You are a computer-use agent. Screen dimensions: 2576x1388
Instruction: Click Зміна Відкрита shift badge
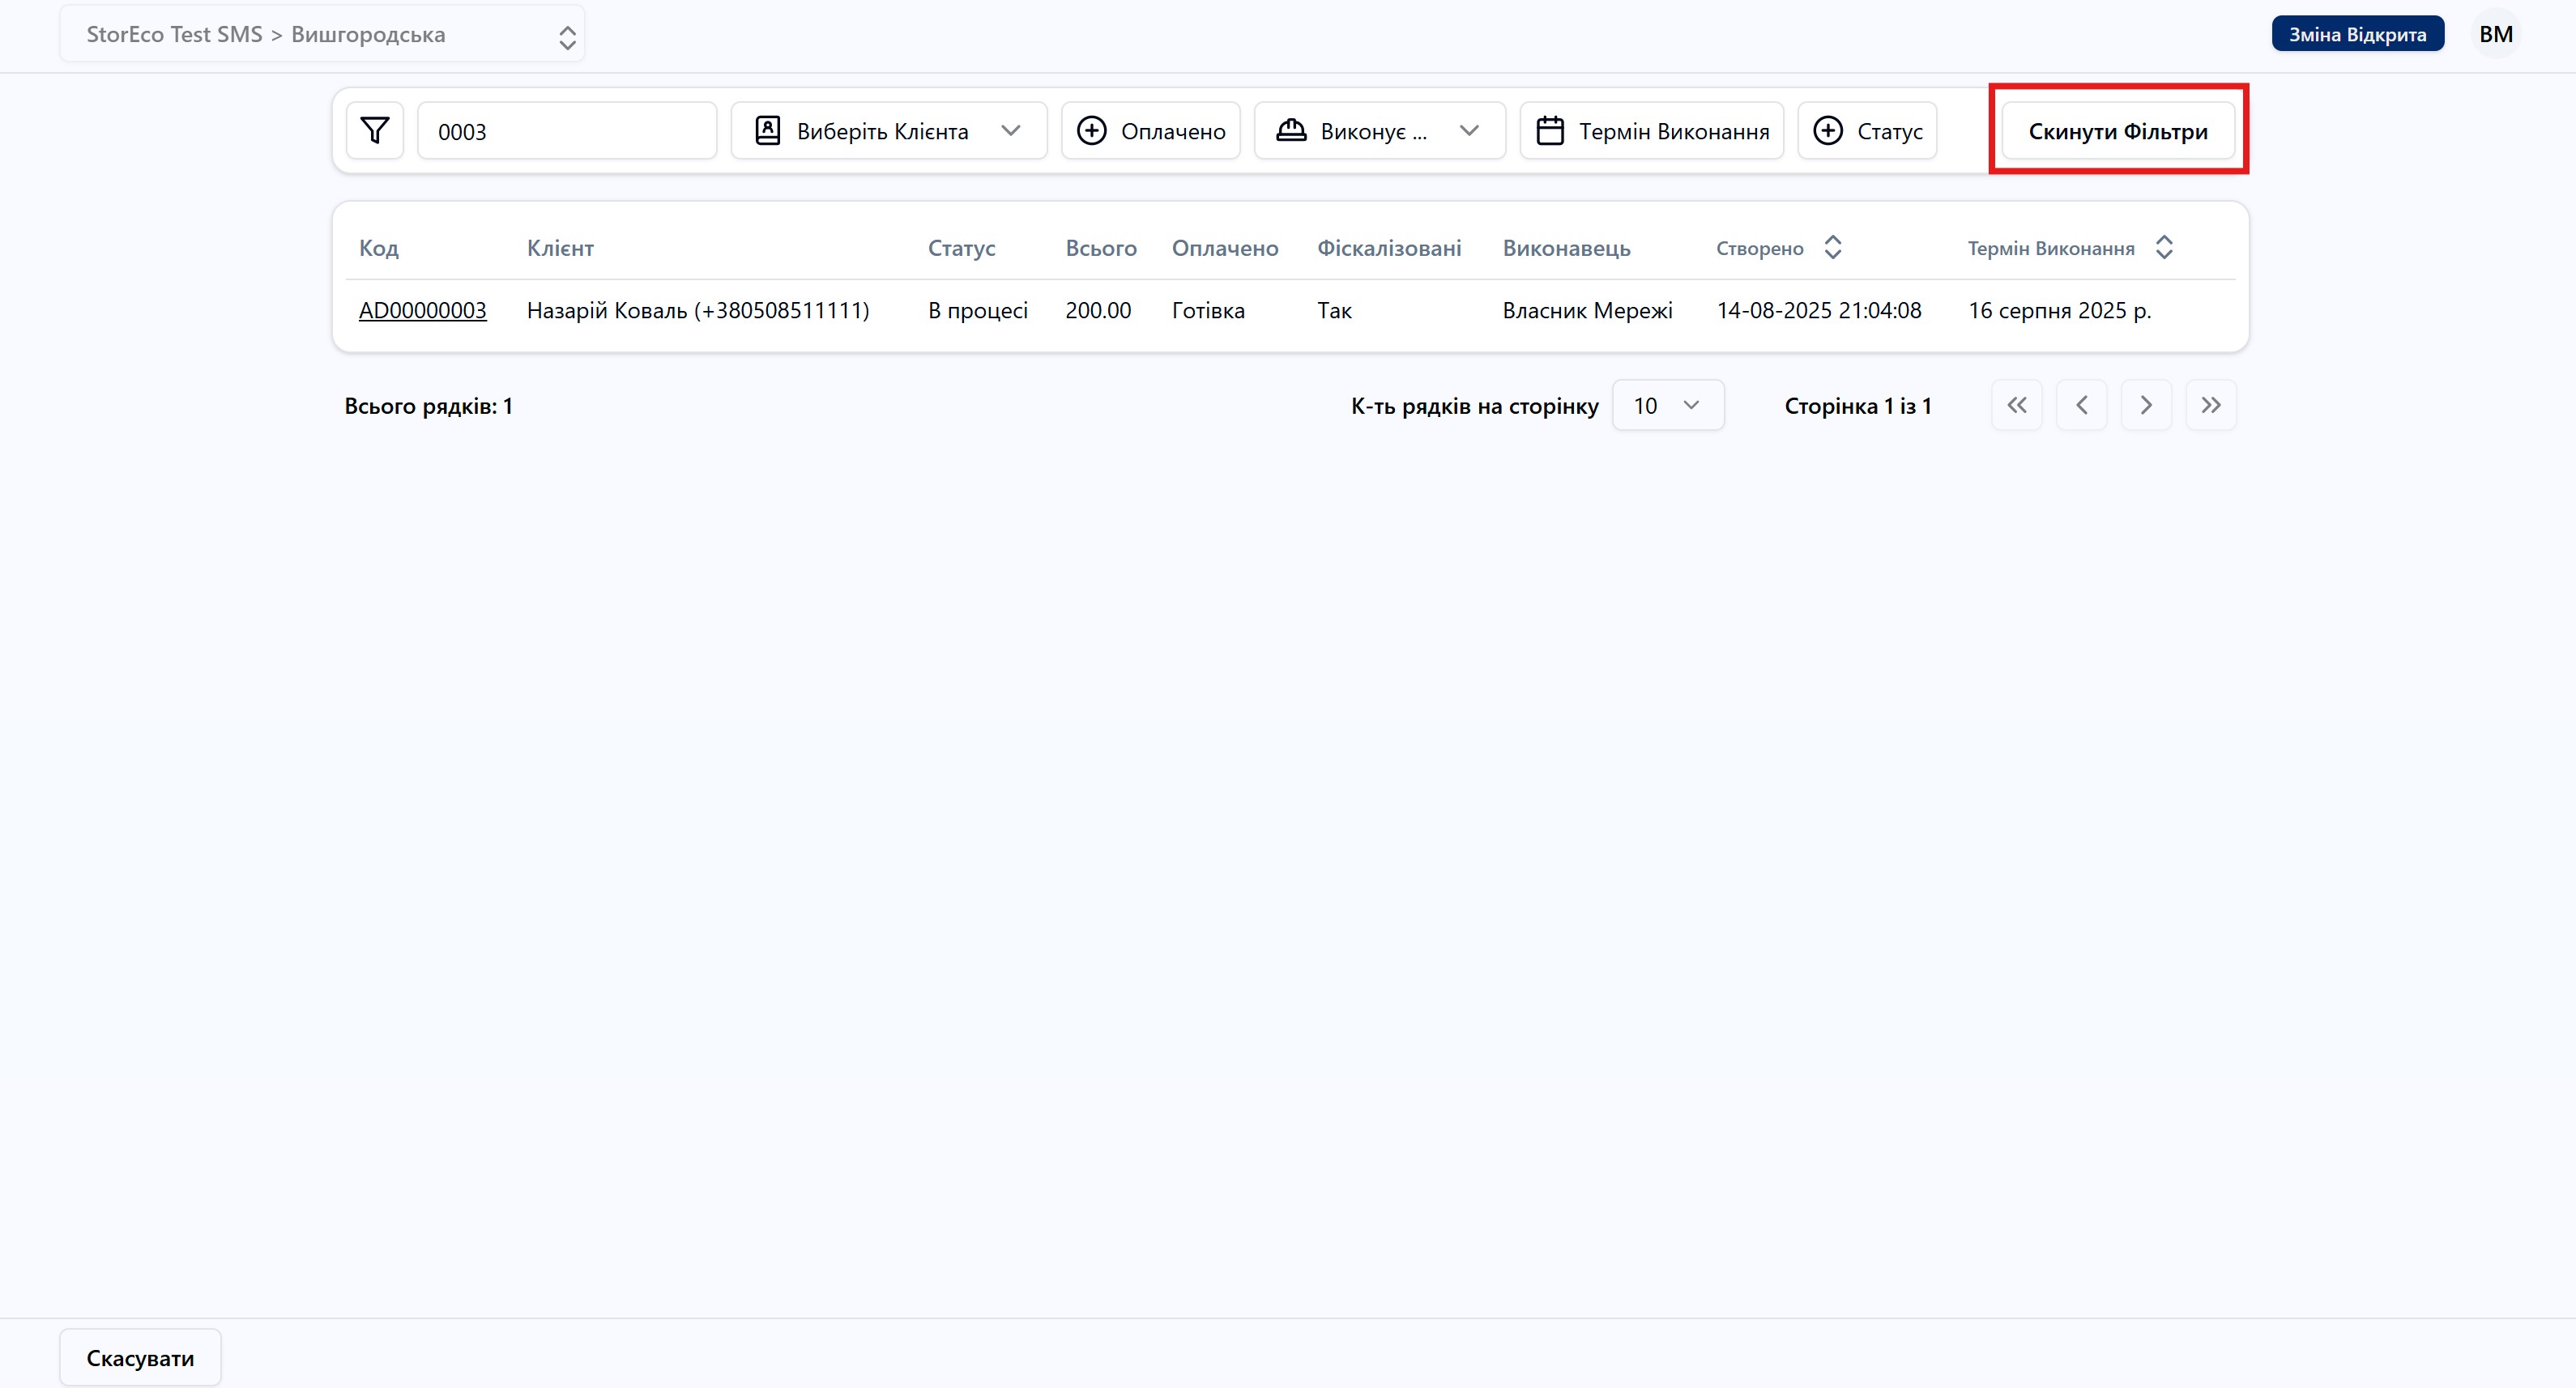[x=2357, y=35]
